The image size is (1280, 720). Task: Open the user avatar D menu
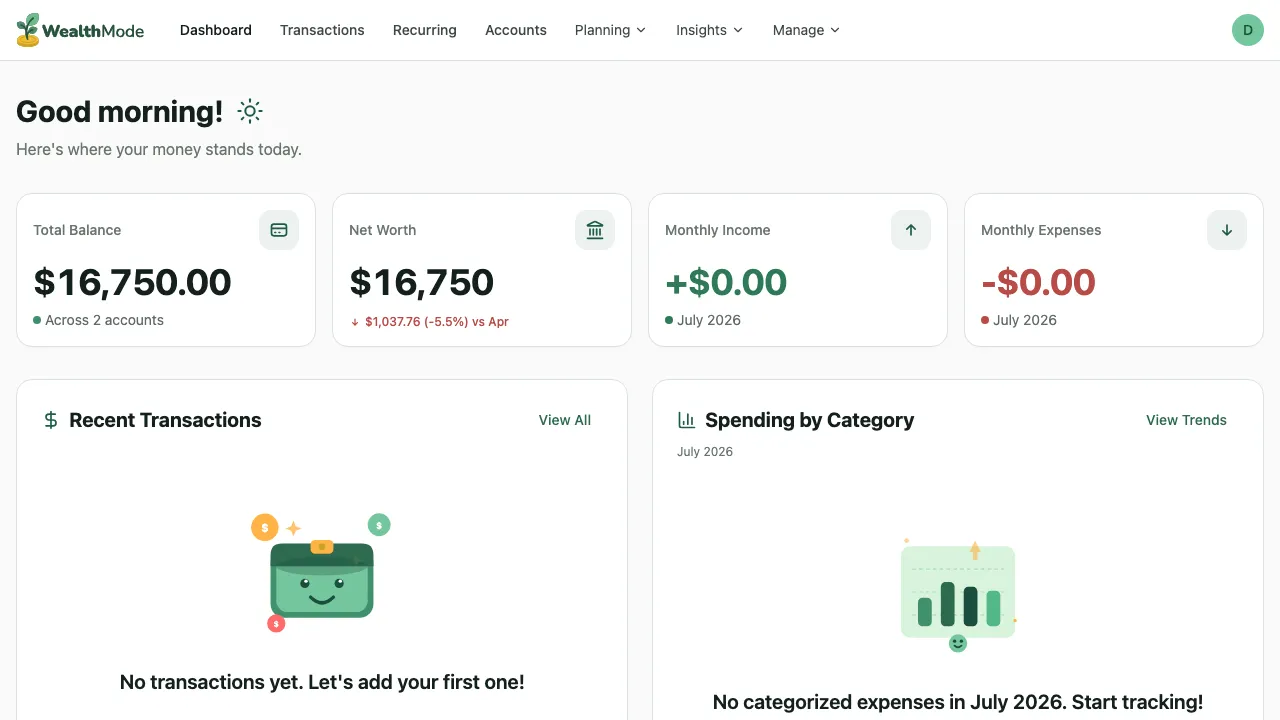coord(1248,30)
